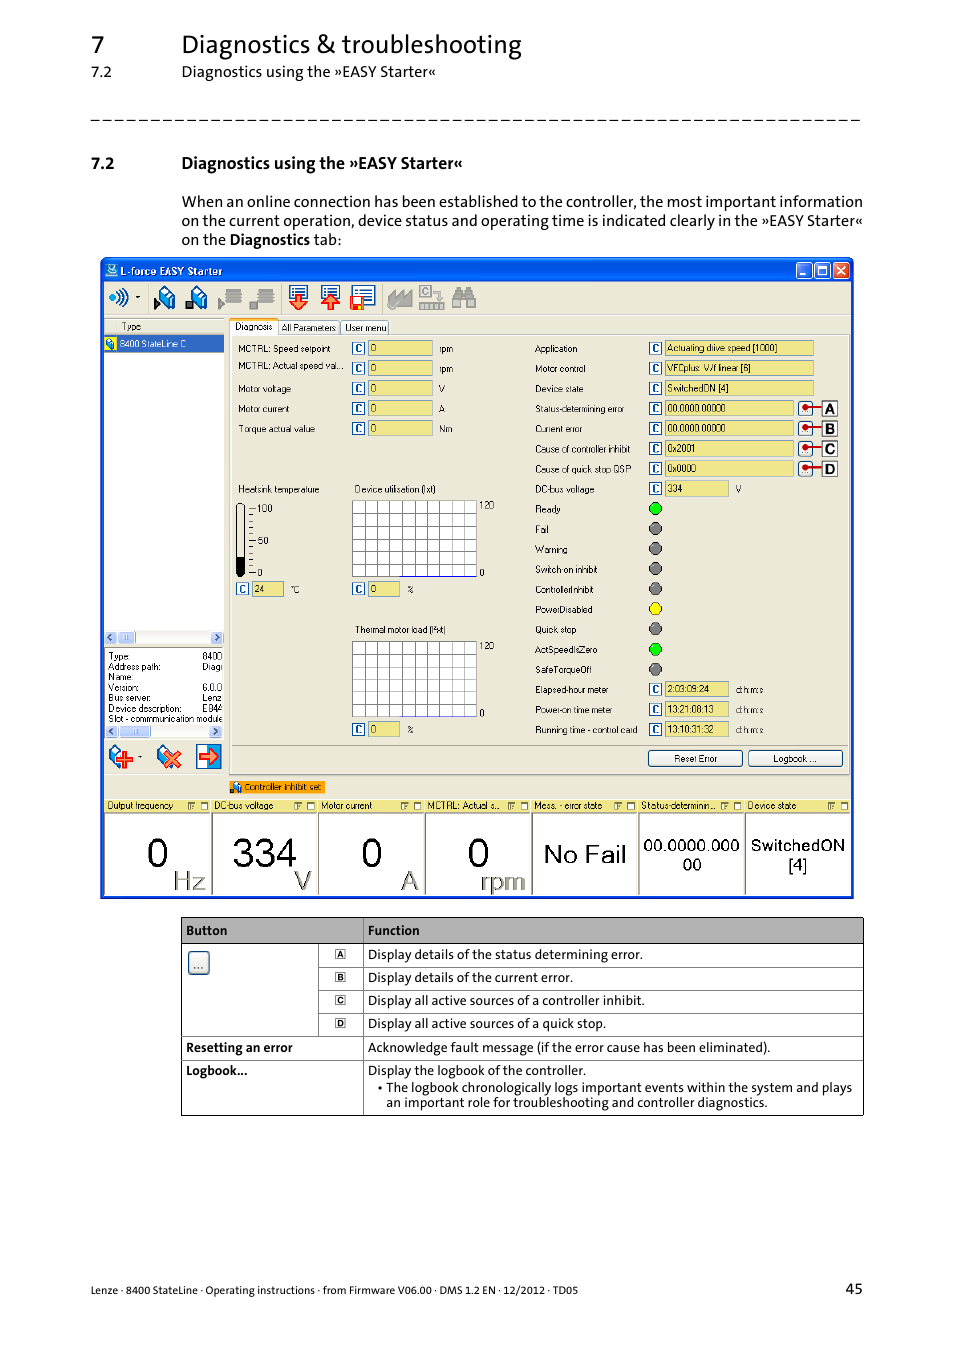This screenshot has width=954, height=1350.
Task: Click the C icon beside Torque actual value
Action: click(358, 429)
